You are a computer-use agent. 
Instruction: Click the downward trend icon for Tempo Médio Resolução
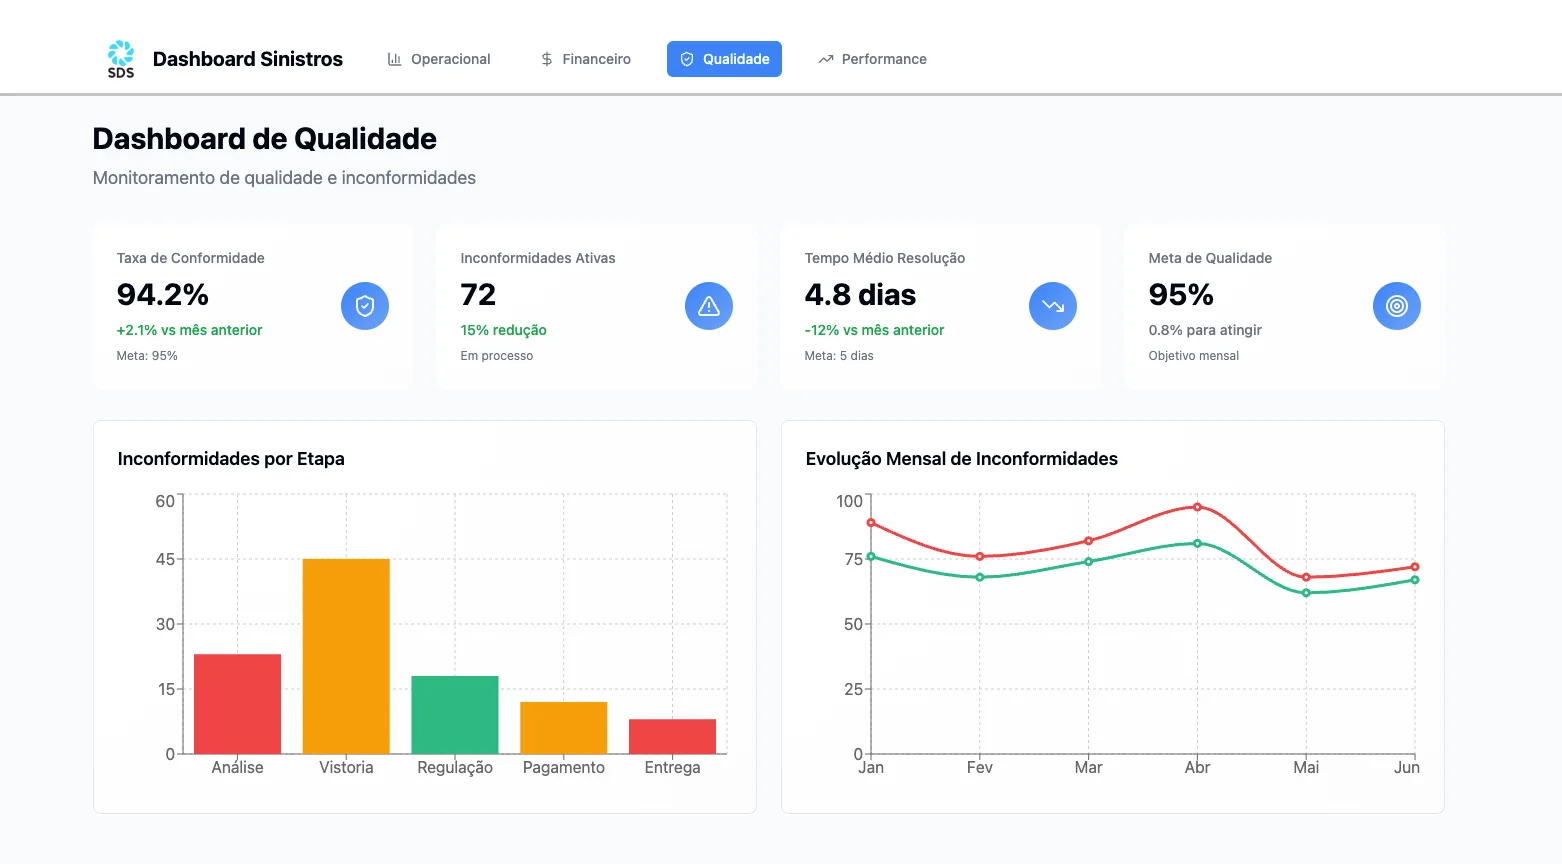(1053, 306)
